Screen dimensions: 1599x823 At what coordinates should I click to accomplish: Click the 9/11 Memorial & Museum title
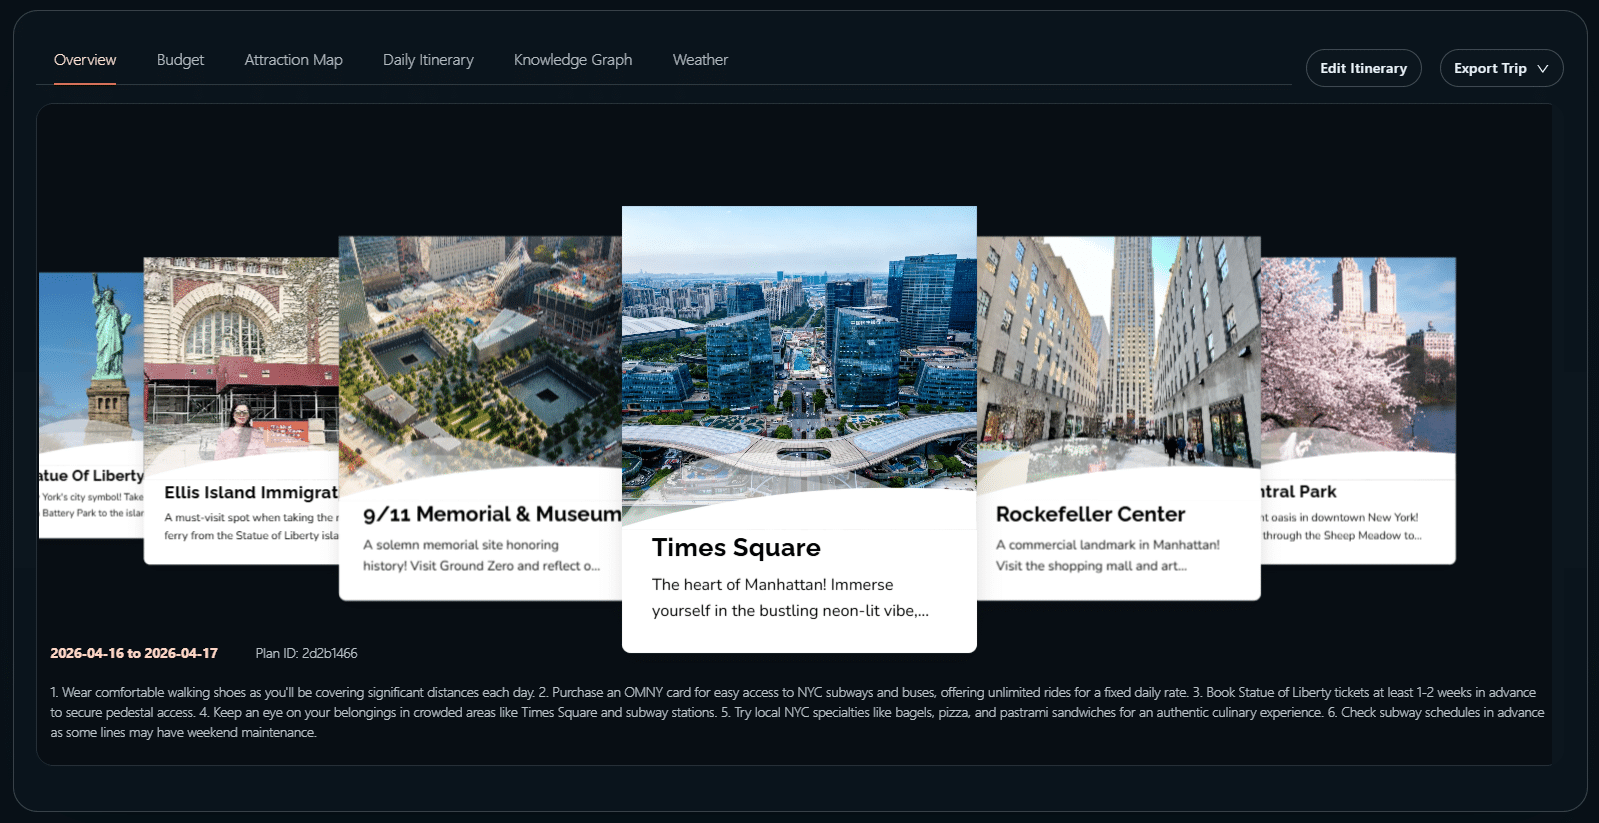[492, 514]
